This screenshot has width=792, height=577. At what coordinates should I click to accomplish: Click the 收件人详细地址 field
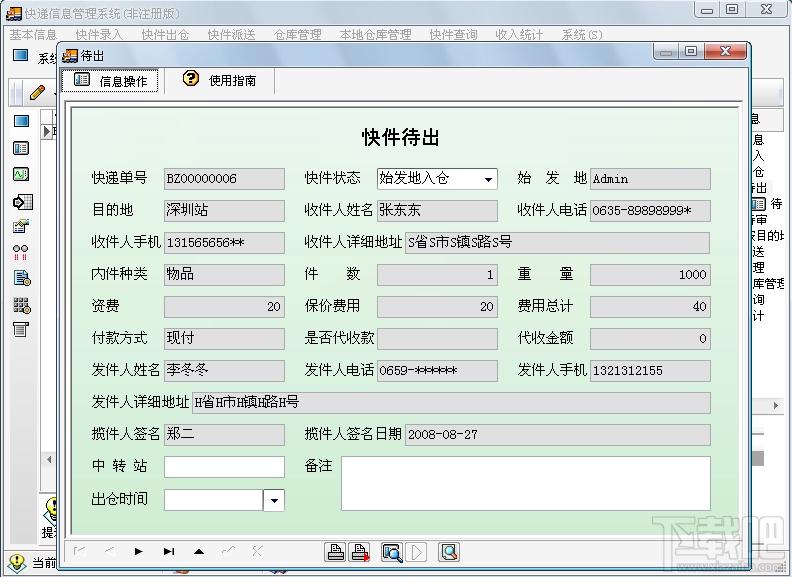coord(558,243)
